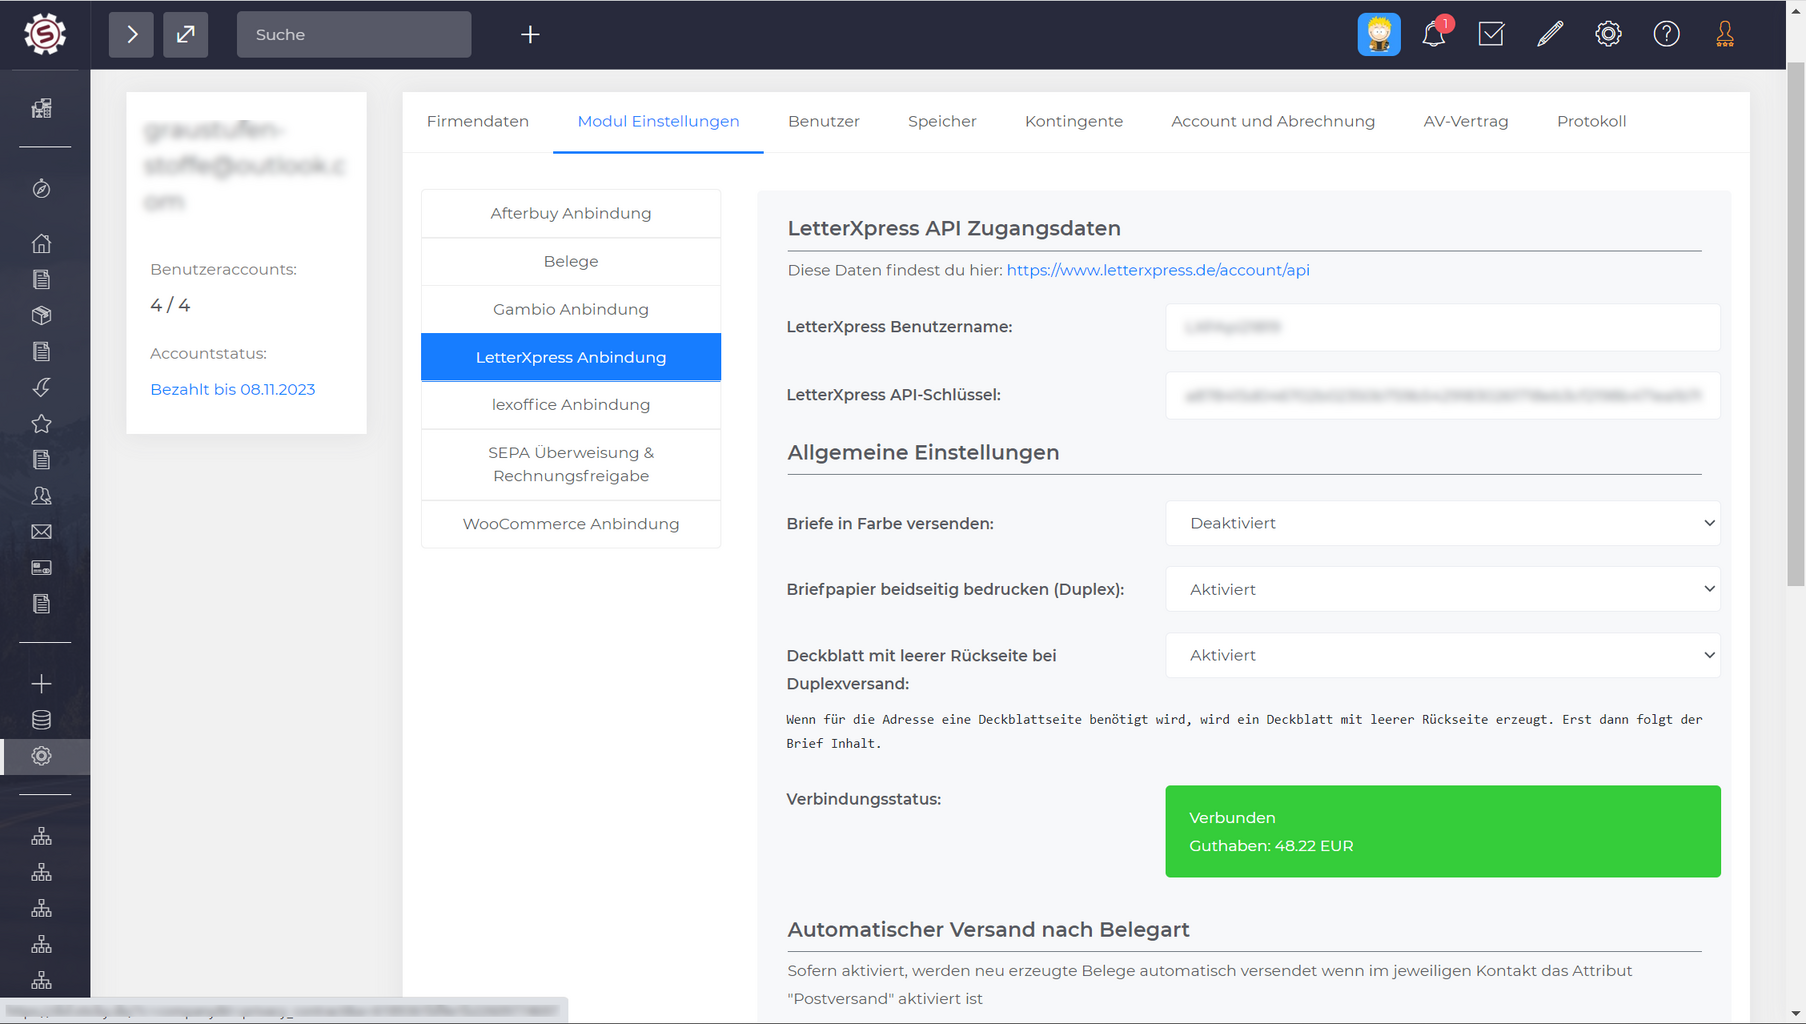Click the notification bell icon
This screenshot has width=1806, height=1024.
[x=1433, y=35]
